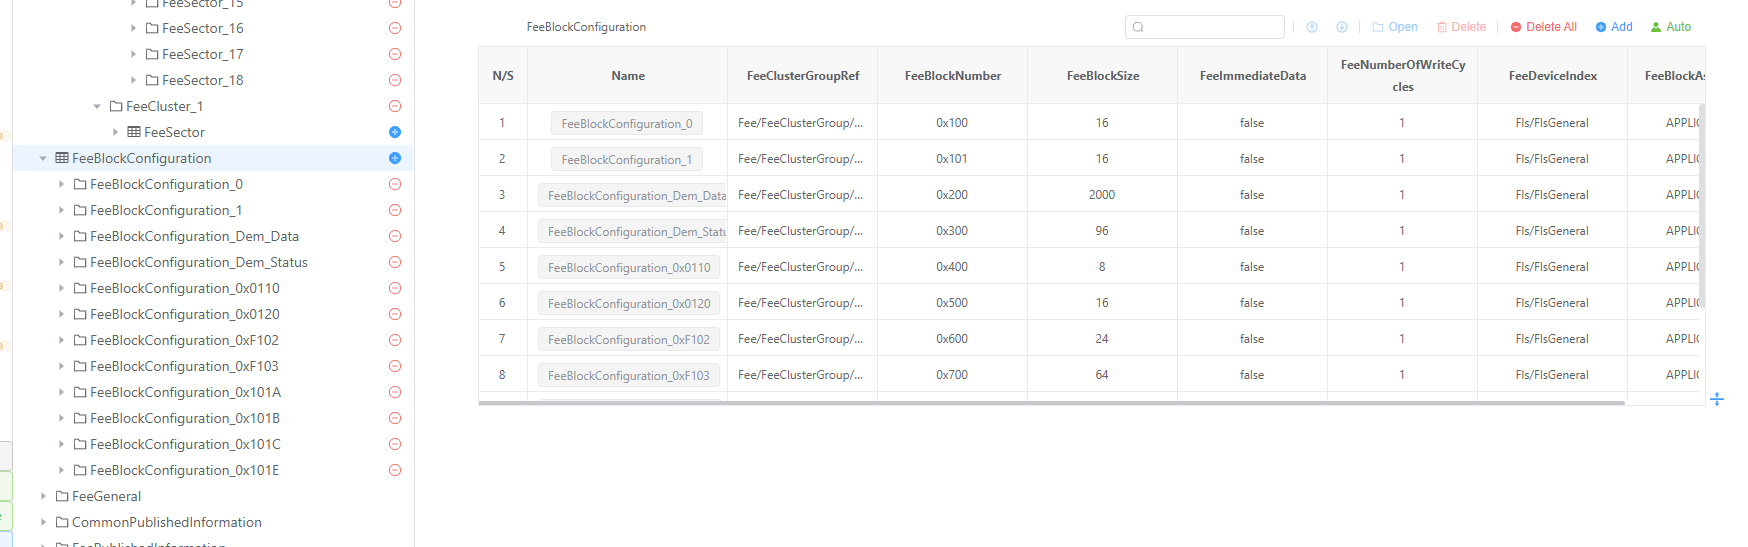This screenshot has height=547, width=1748.
Task: Expand CommonPublishedInformation tree node
Action: point(43,522)
